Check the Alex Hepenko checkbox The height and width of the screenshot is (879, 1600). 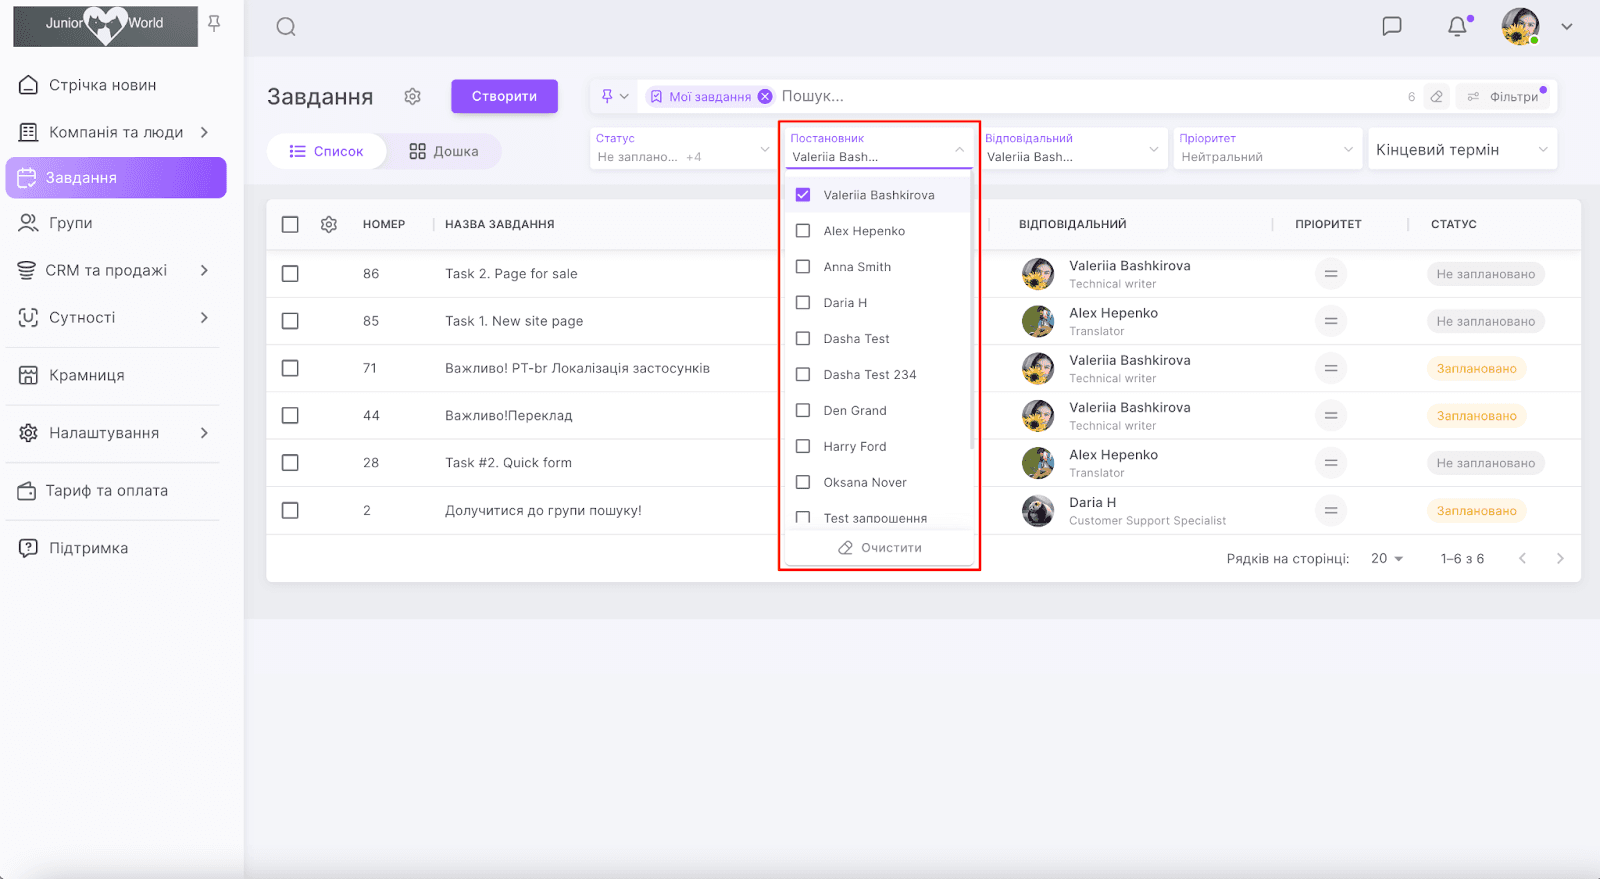803,231
